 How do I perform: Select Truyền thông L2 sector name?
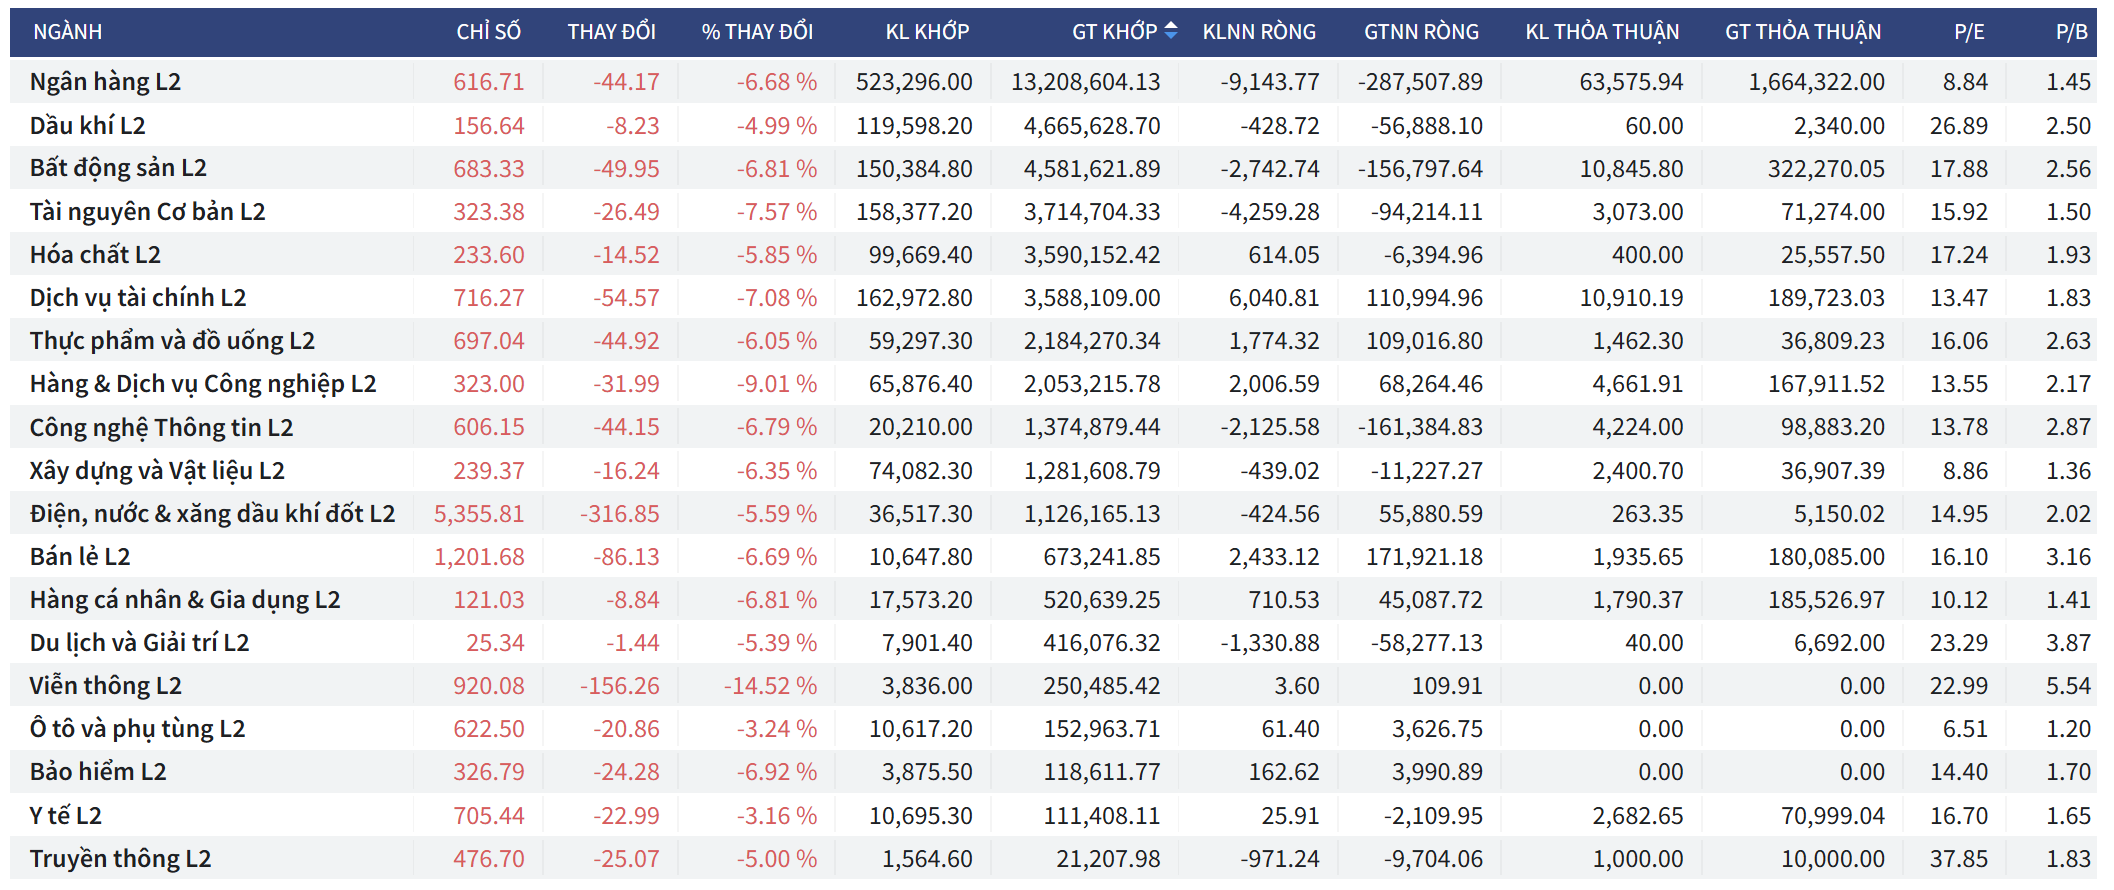point(120,859)
